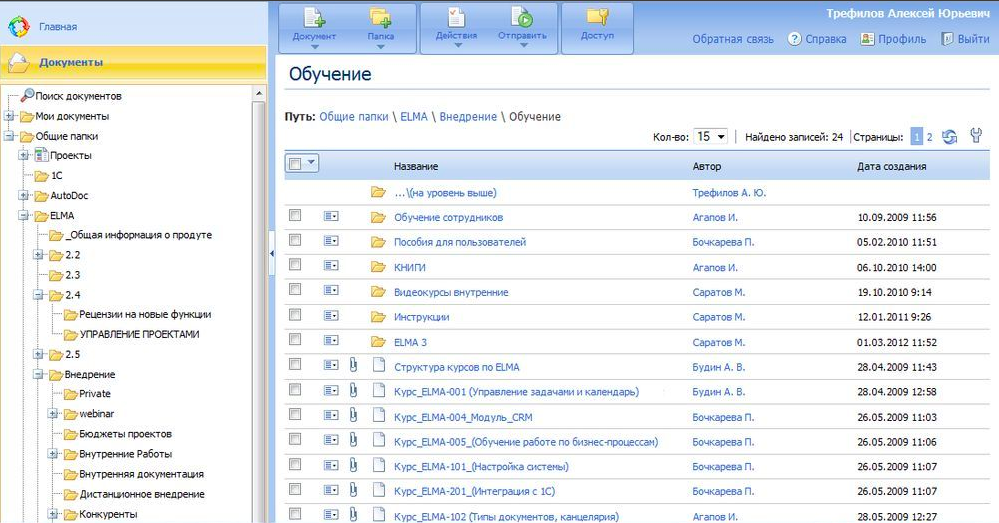
Task: Expand Мои документы tree node
Action: click(x=9, y=116)
